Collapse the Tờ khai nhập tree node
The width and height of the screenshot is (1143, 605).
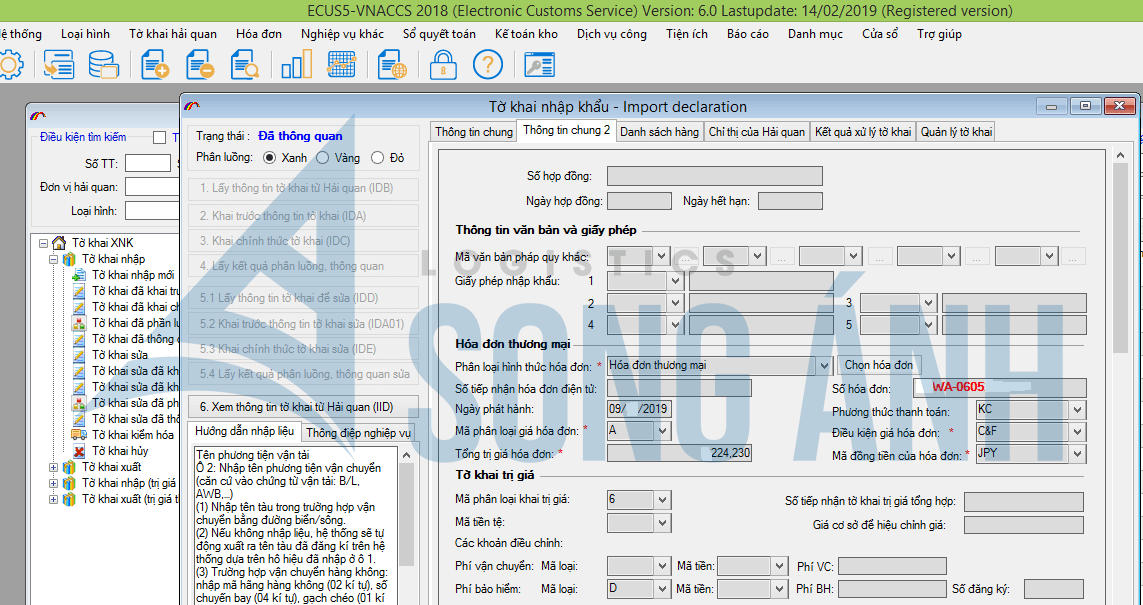click(x=55, y=259)
